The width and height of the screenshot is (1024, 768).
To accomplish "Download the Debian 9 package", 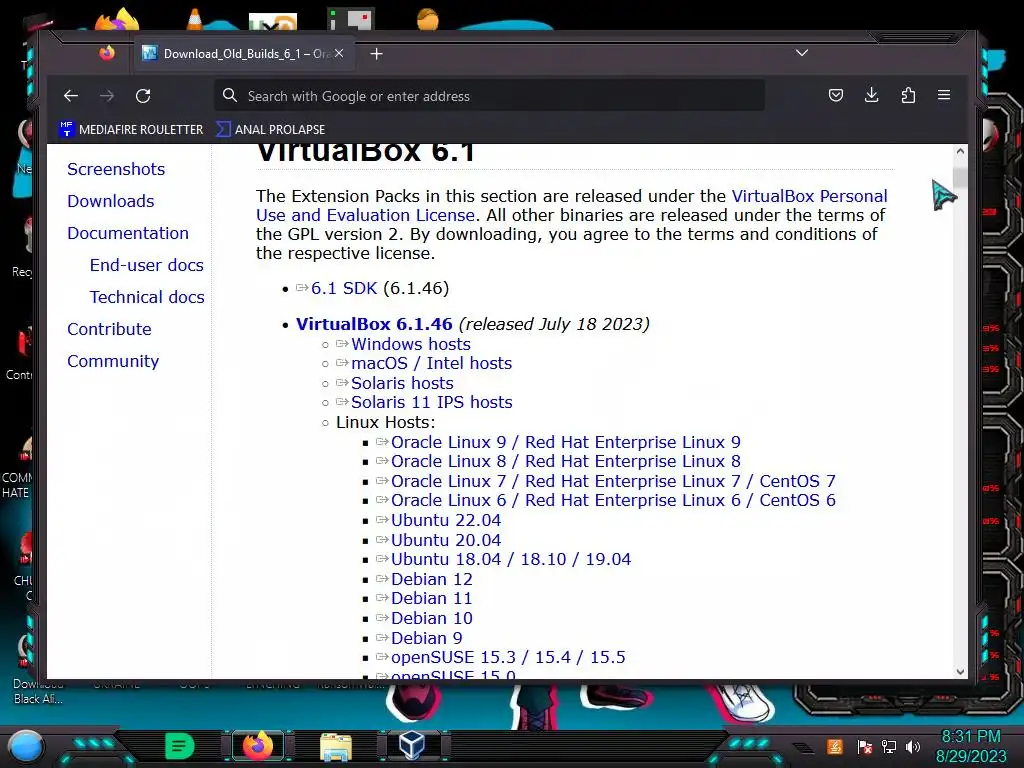I will click(426, 638).
